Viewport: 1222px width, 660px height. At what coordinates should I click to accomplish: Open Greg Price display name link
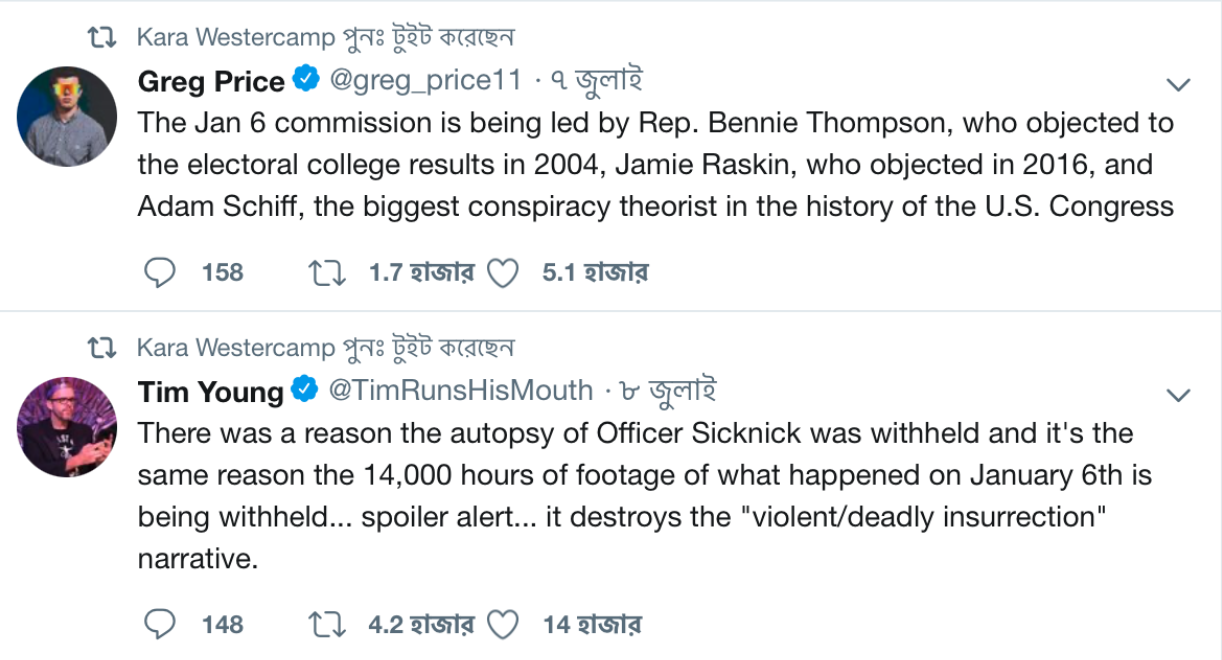211,81
